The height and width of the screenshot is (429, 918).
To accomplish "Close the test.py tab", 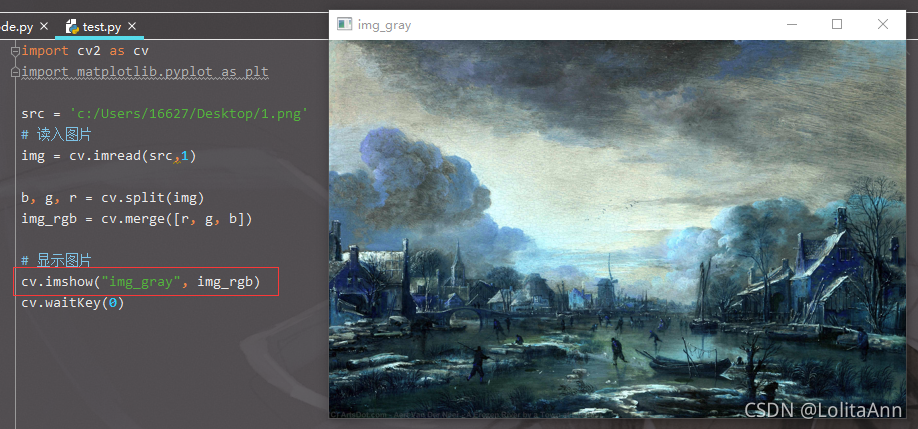I will click(x=132, y=26).
